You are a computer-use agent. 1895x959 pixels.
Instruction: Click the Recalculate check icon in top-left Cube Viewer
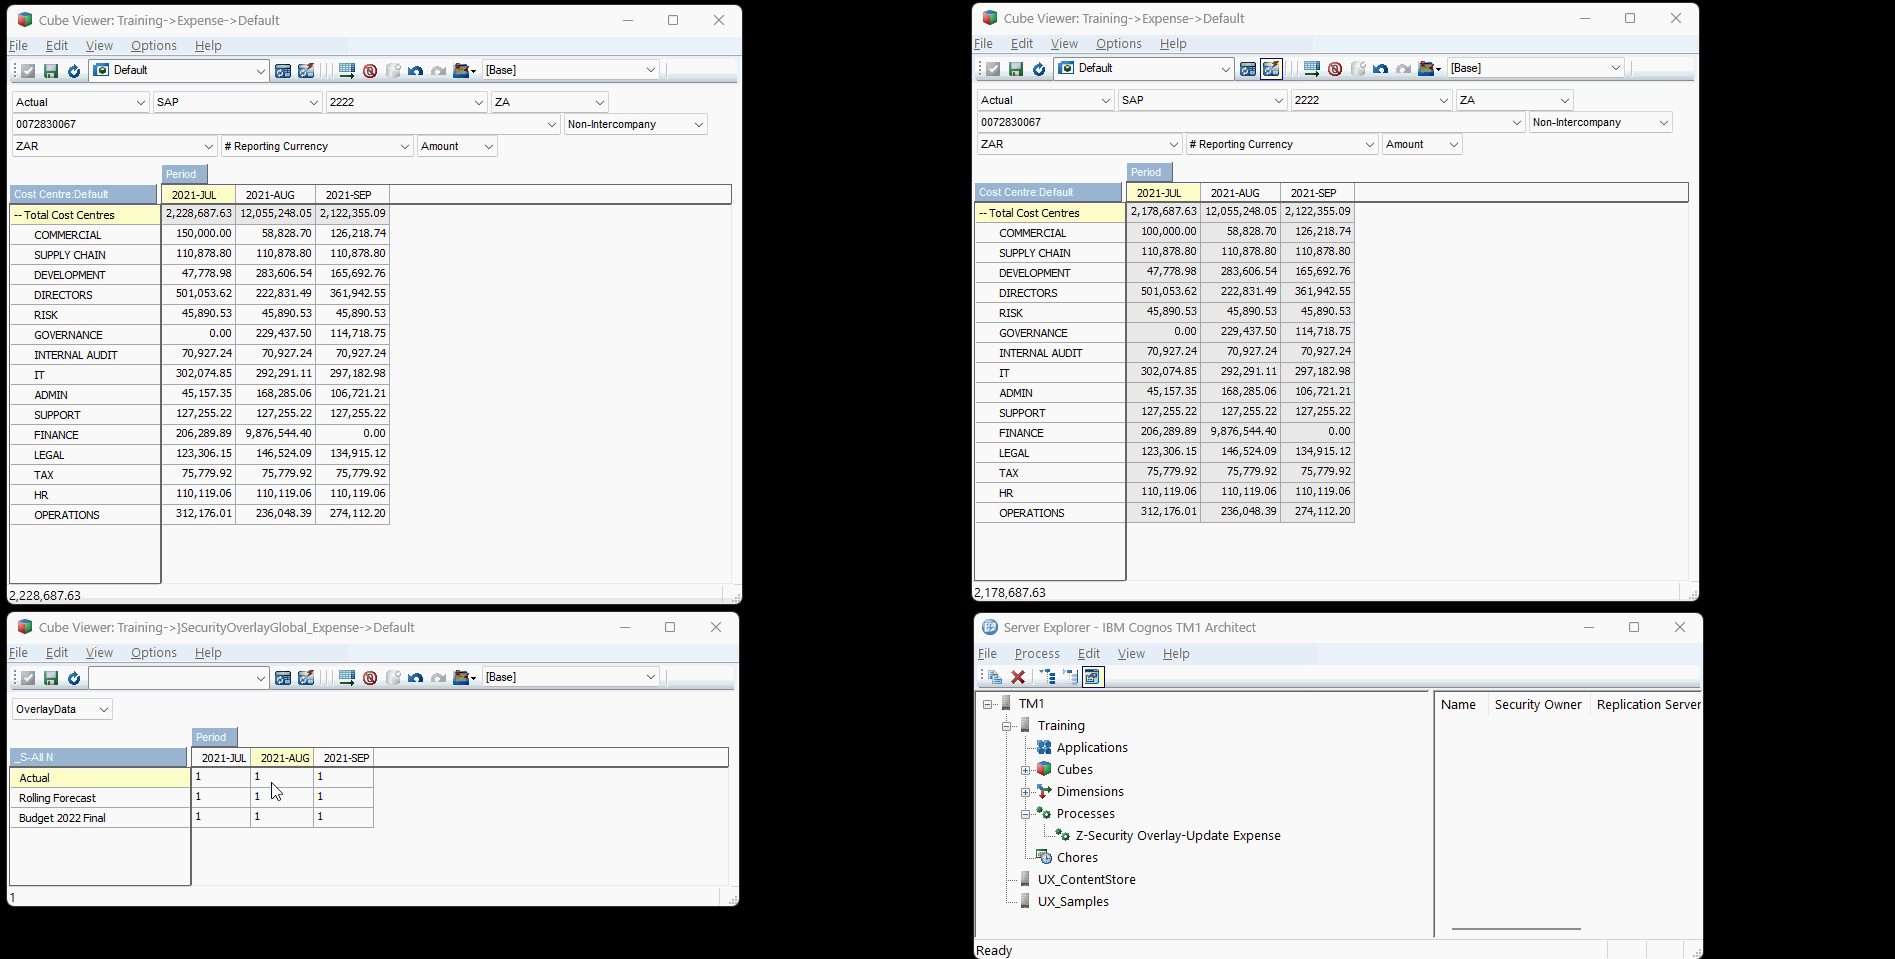point(28,70)
